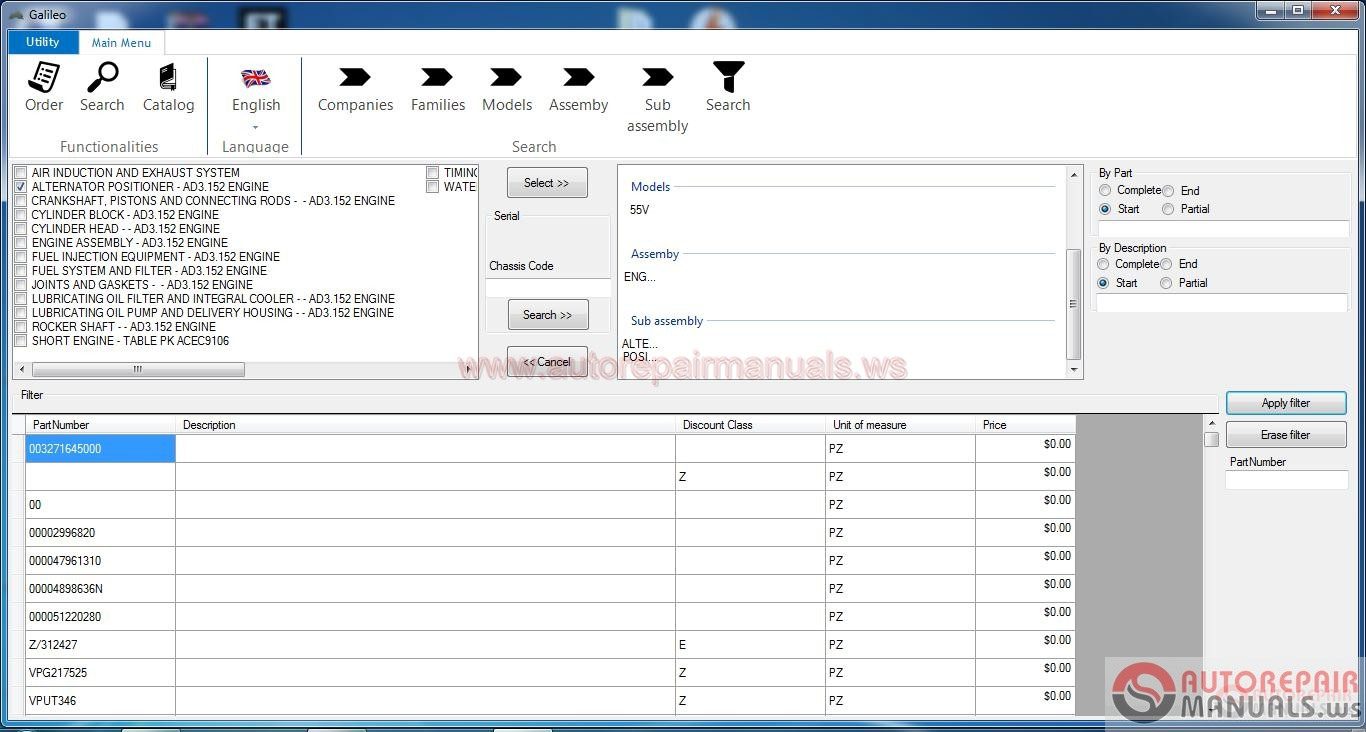Open the Catalog book icon

click(168, 87)
